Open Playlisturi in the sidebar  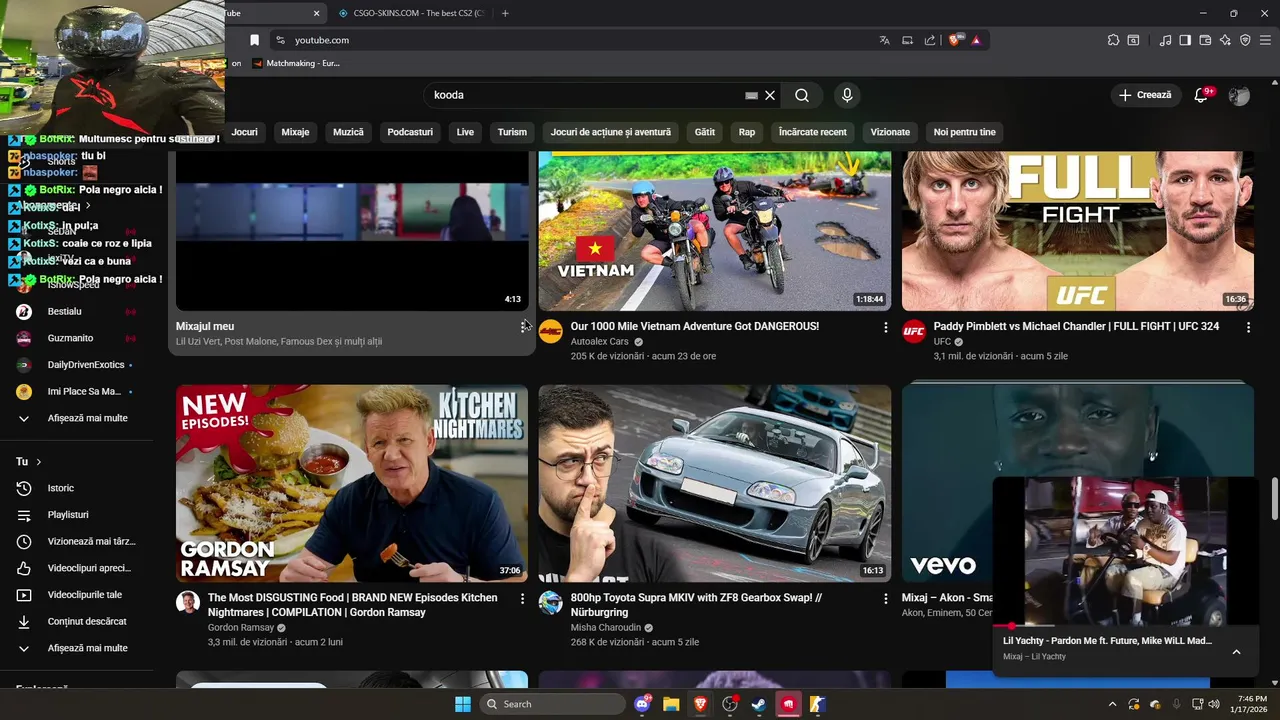[77, 515]
